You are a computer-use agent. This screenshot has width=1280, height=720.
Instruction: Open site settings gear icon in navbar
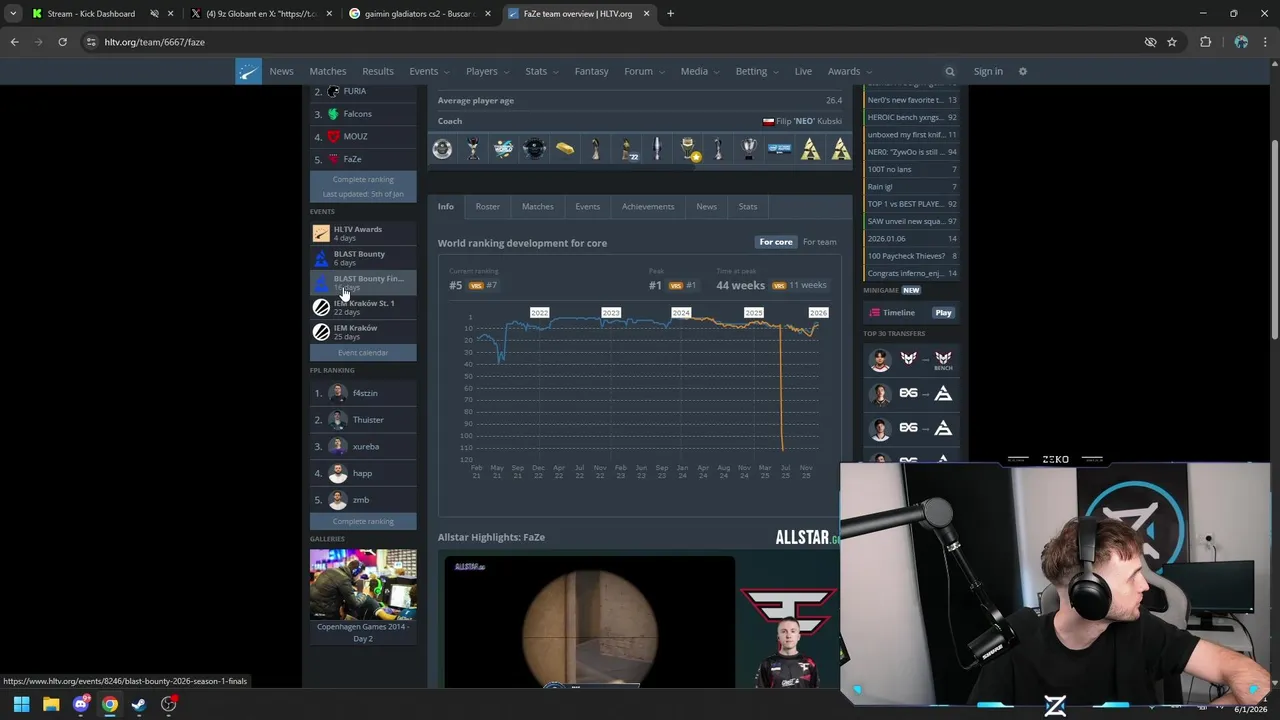pos(1022,71)
